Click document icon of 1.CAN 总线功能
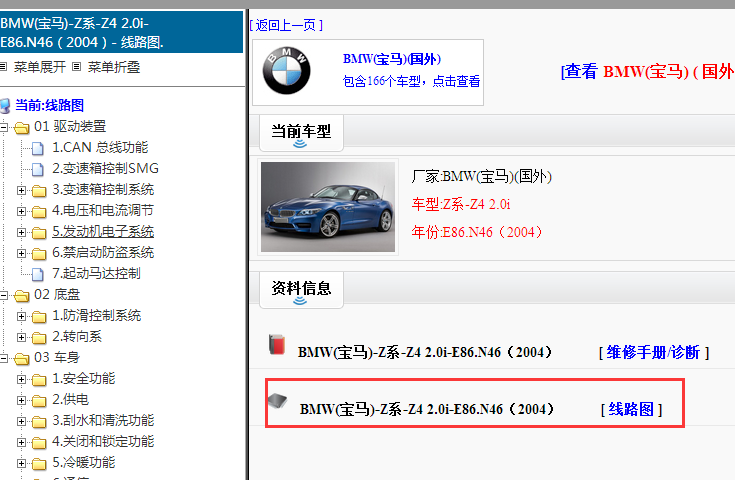 point(38,148)
